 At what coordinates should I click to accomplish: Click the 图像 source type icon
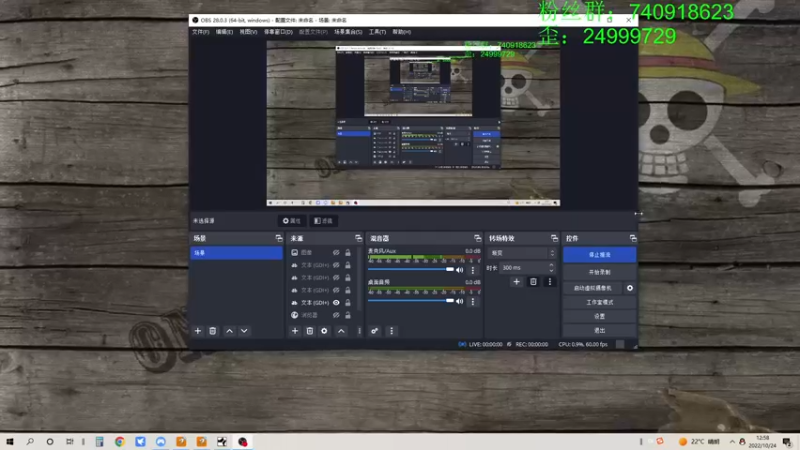tap(295, 253)
